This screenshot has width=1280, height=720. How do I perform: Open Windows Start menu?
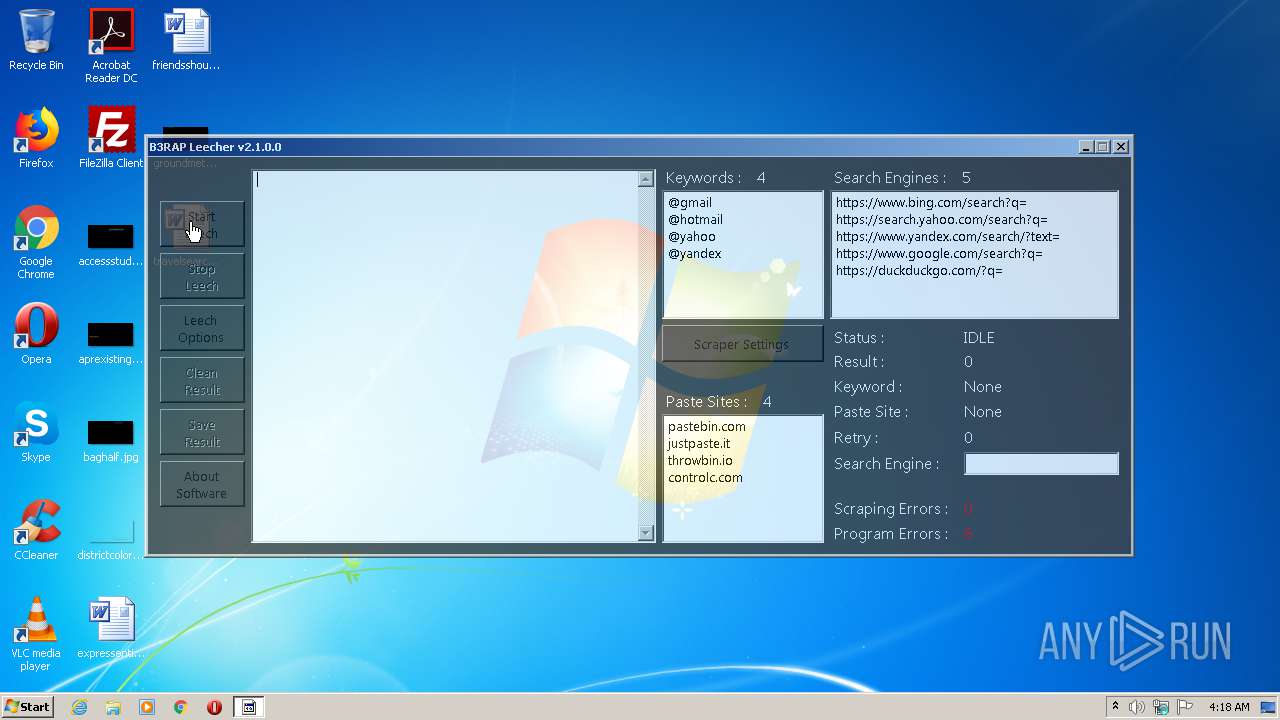tap(28, 706)
